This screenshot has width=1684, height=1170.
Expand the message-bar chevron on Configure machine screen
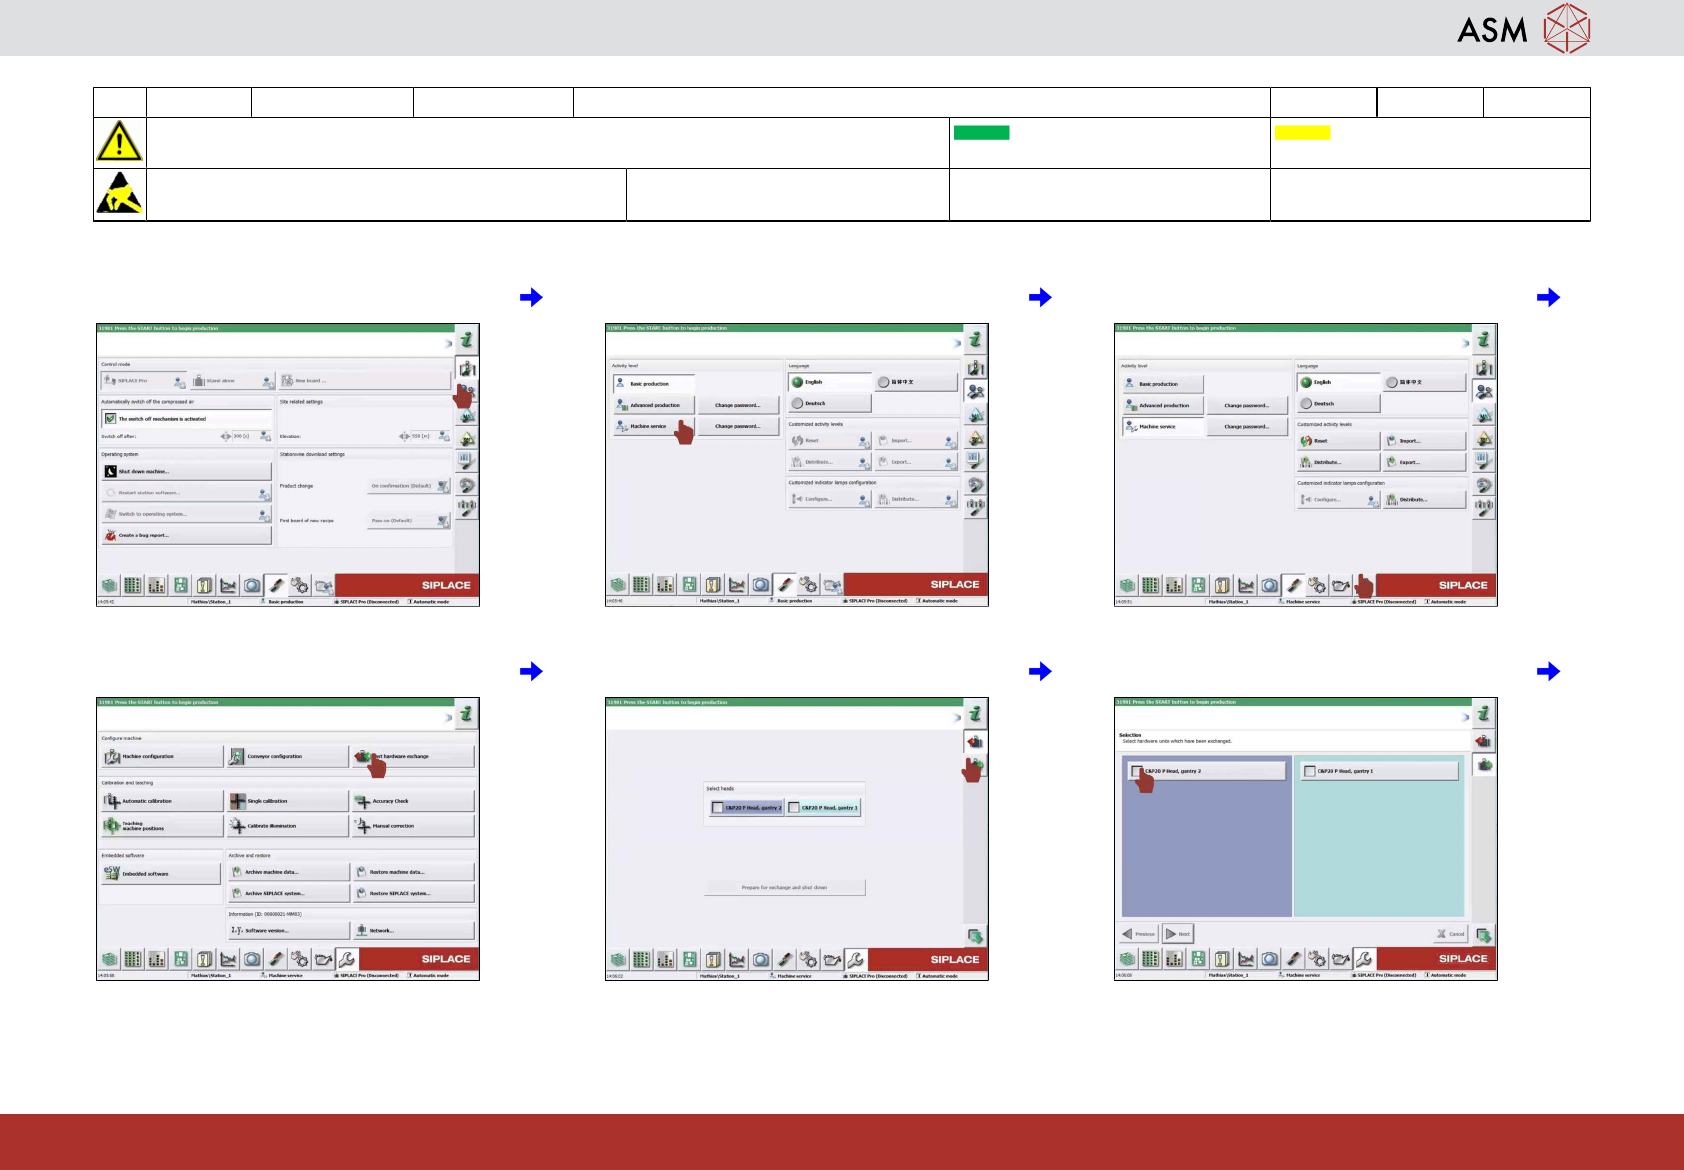click(448, 717)
